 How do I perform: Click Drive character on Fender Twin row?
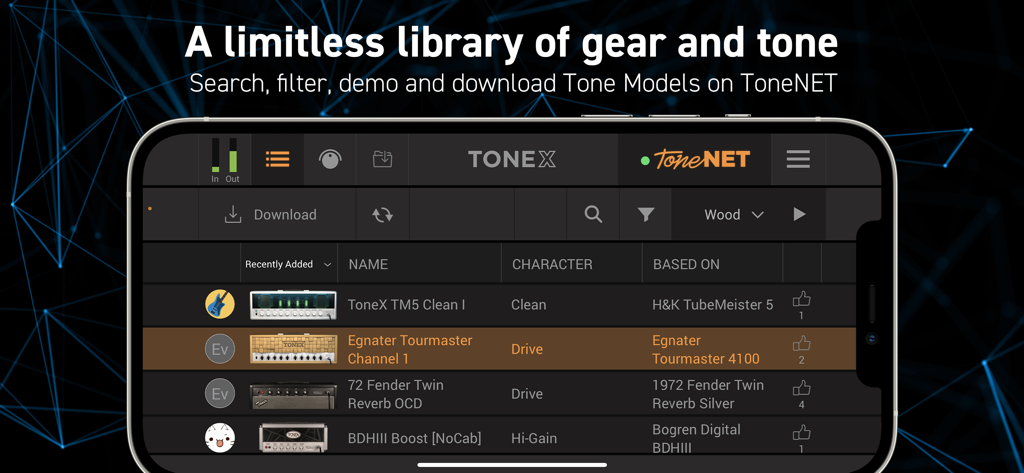point(527,394)
